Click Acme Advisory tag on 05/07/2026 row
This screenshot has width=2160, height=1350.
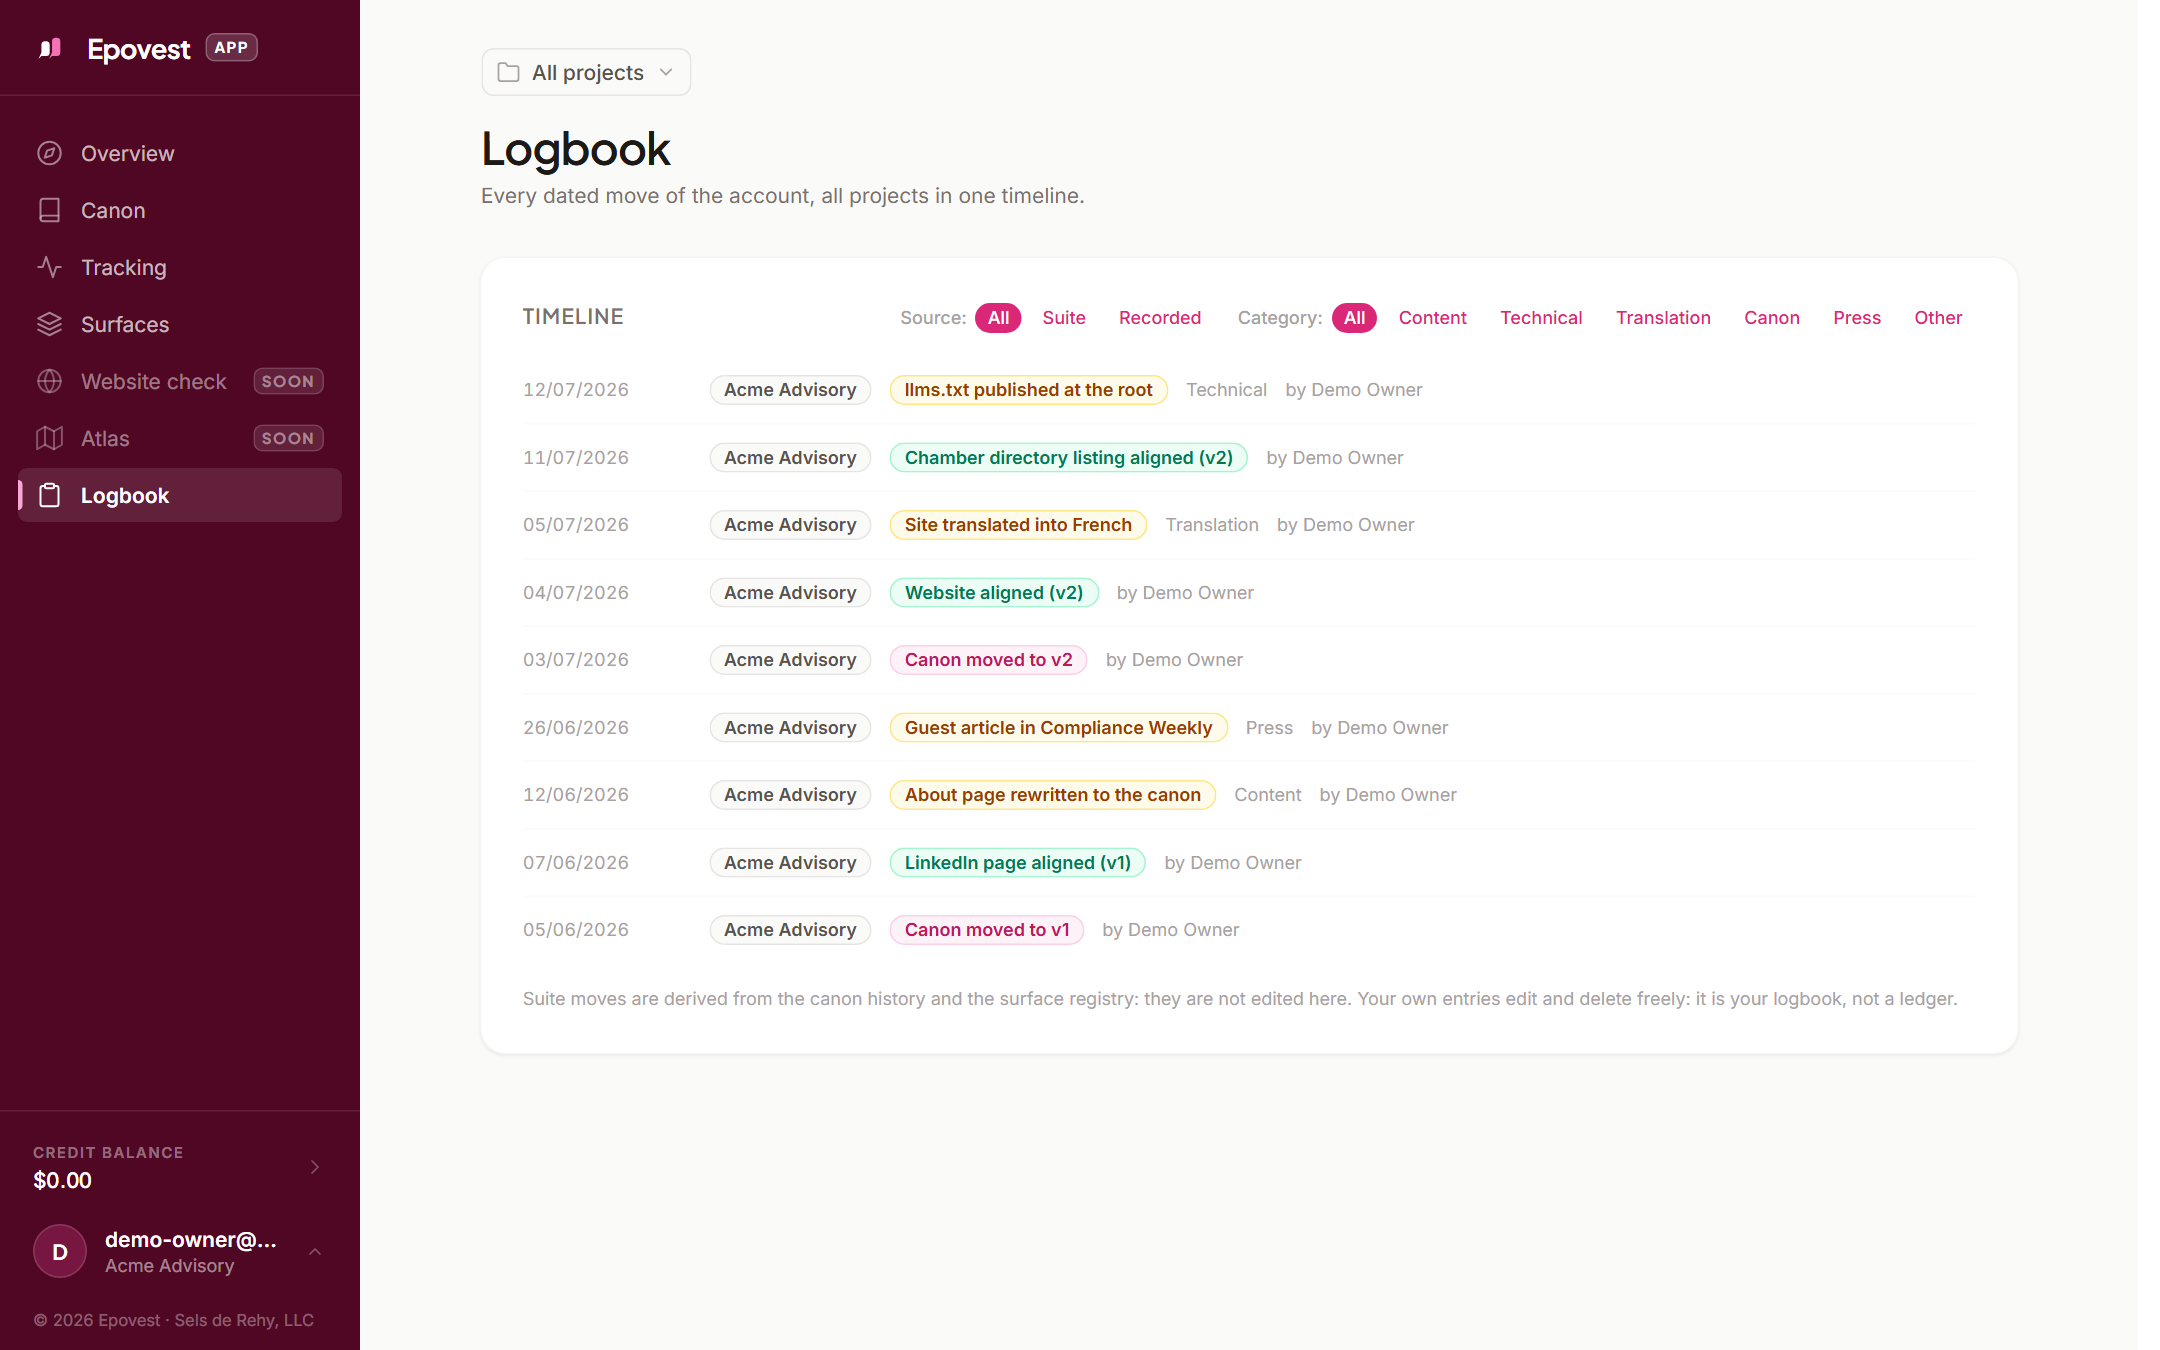[x=790, y=525]
